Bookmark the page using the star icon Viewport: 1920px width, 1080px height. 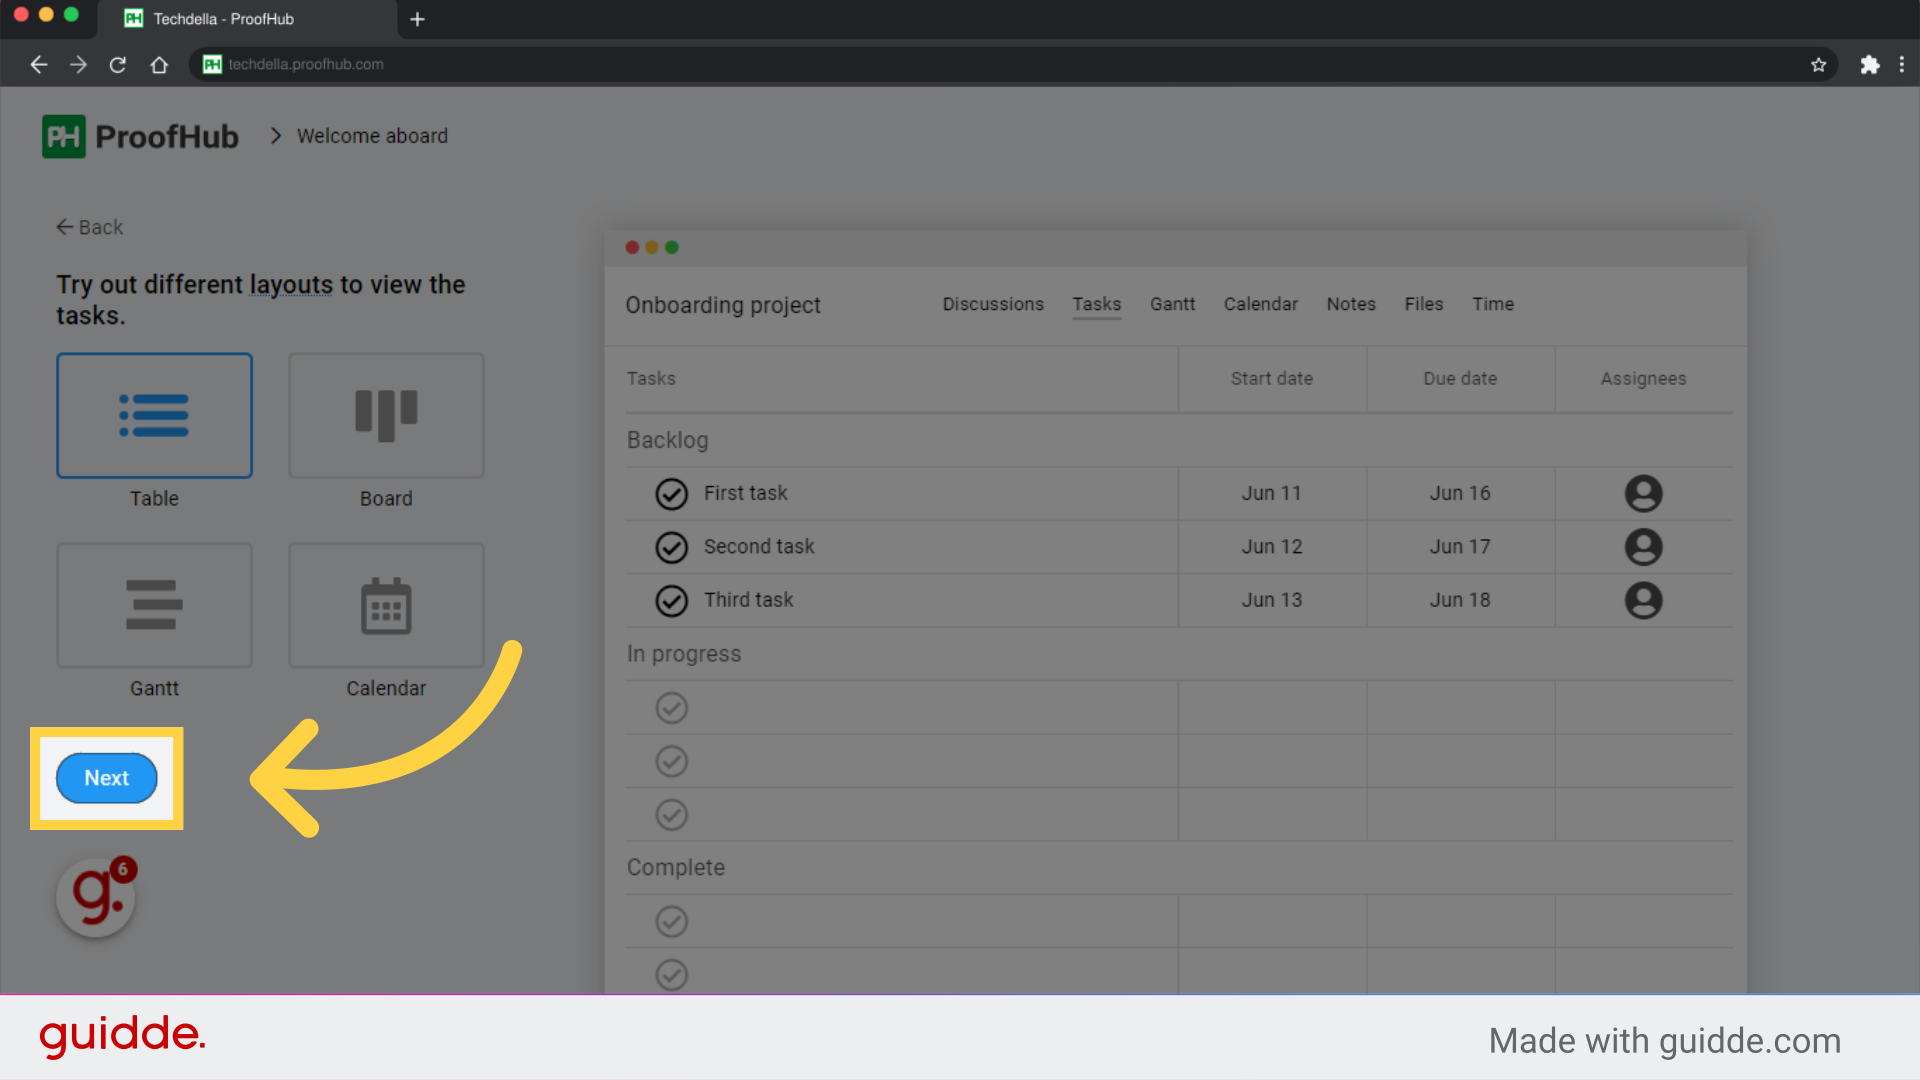(1818, 64)
